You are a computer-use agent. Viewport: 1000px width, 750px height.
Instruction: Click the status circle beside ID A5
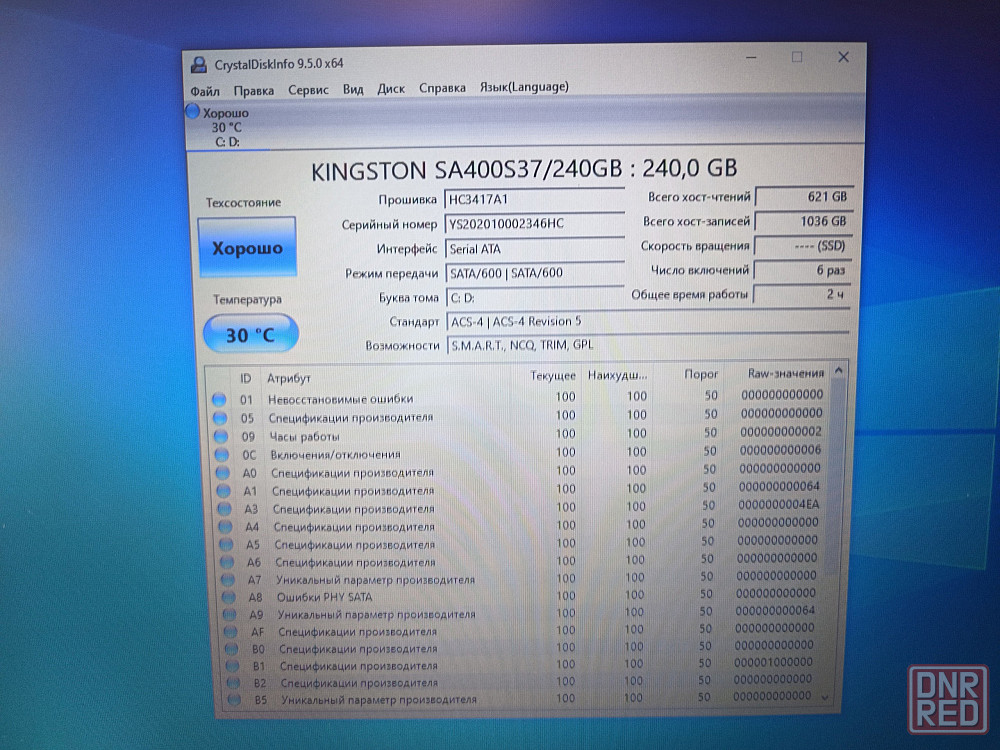pos(226,545)
